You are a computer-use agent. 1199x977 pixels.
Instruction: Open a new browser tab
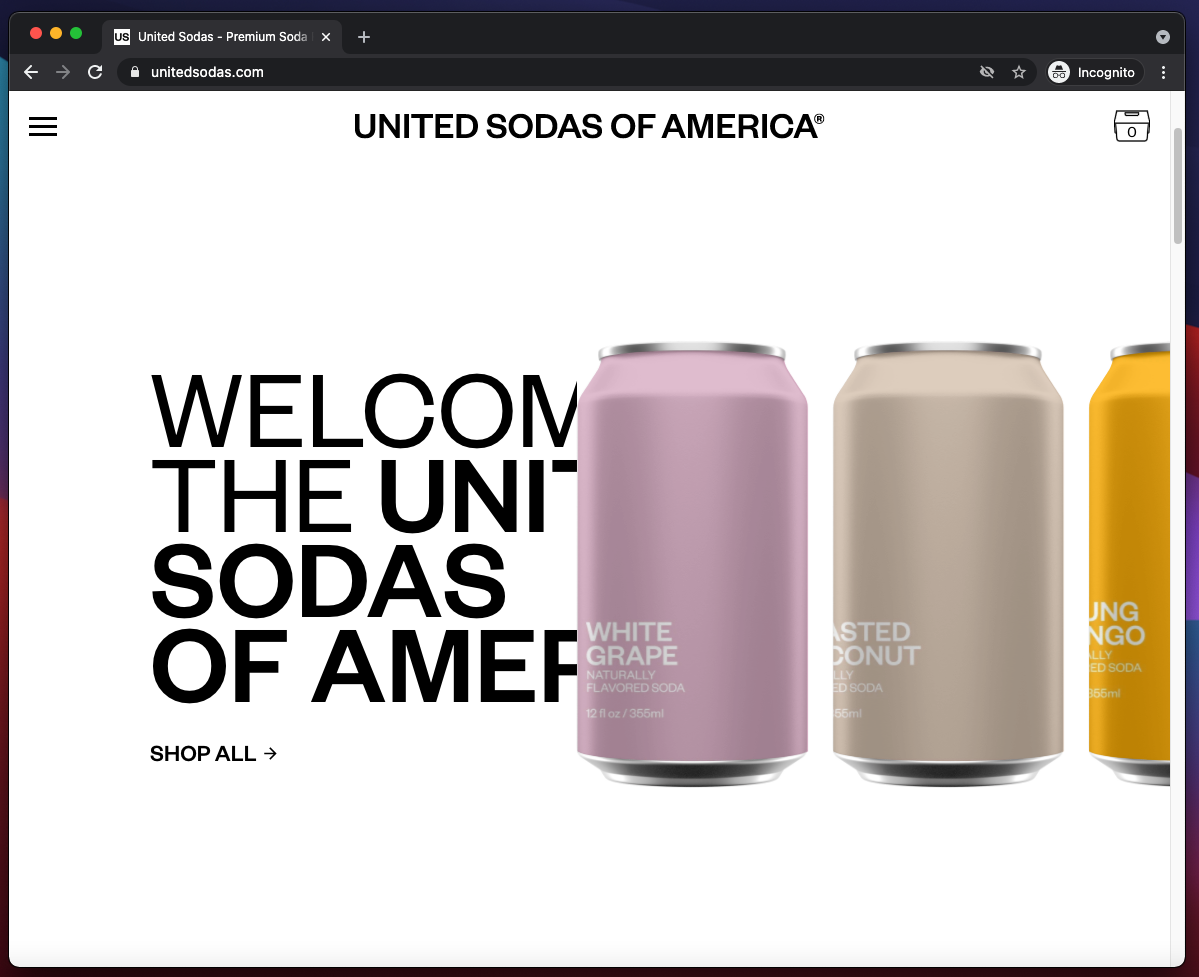pos(364,37)
